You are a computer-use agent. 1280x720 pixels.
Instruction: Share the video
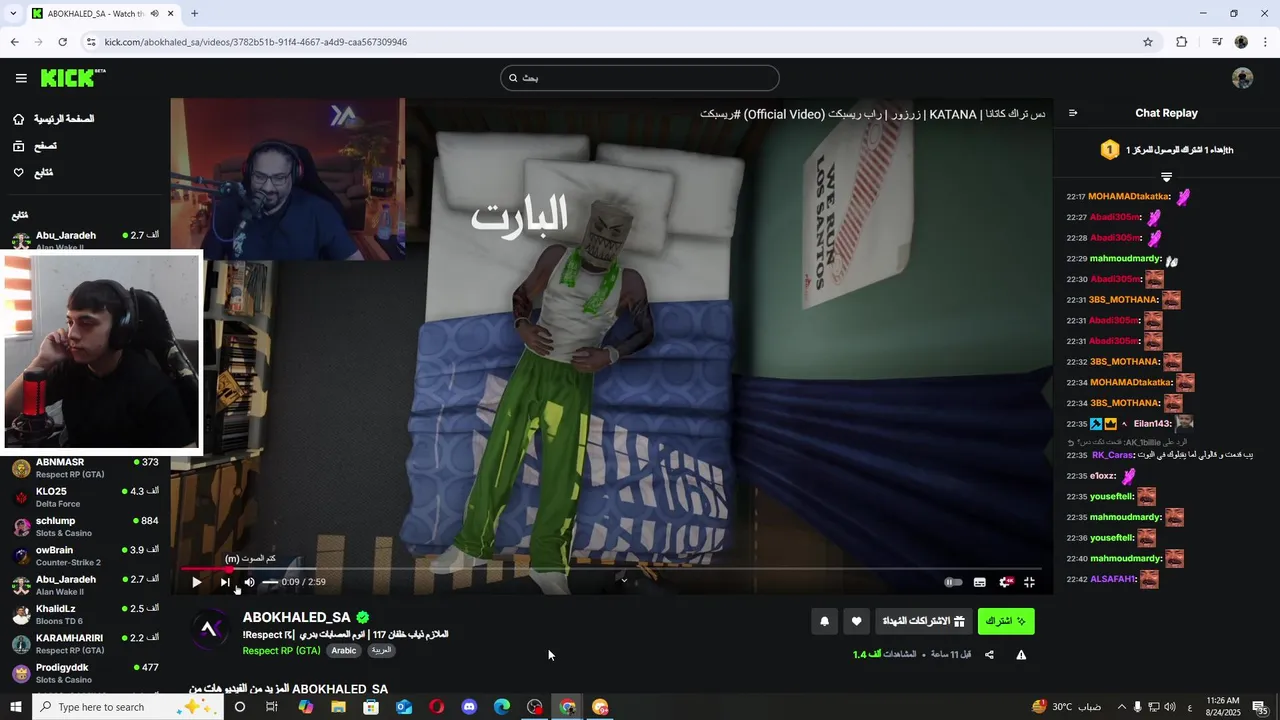click(x=989, y=655)
